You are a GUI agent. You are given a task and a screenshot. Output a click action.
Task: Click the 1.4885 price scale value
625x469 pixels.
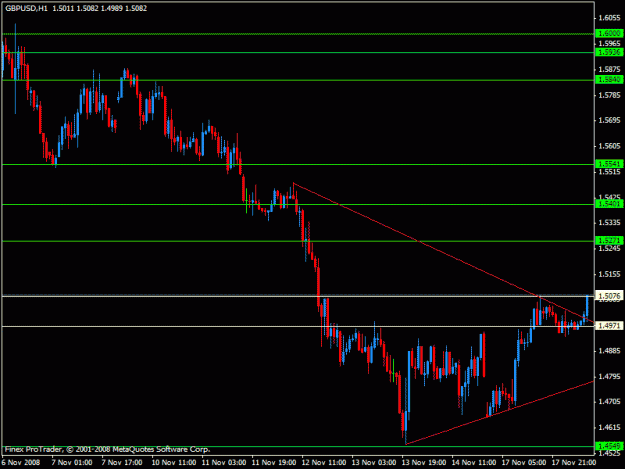tap(609, 351)
